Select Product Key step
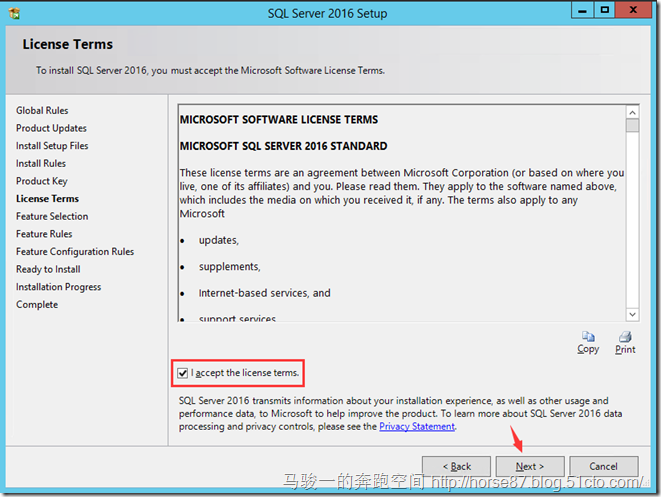661x497 pixels. [x=42, y=181]
